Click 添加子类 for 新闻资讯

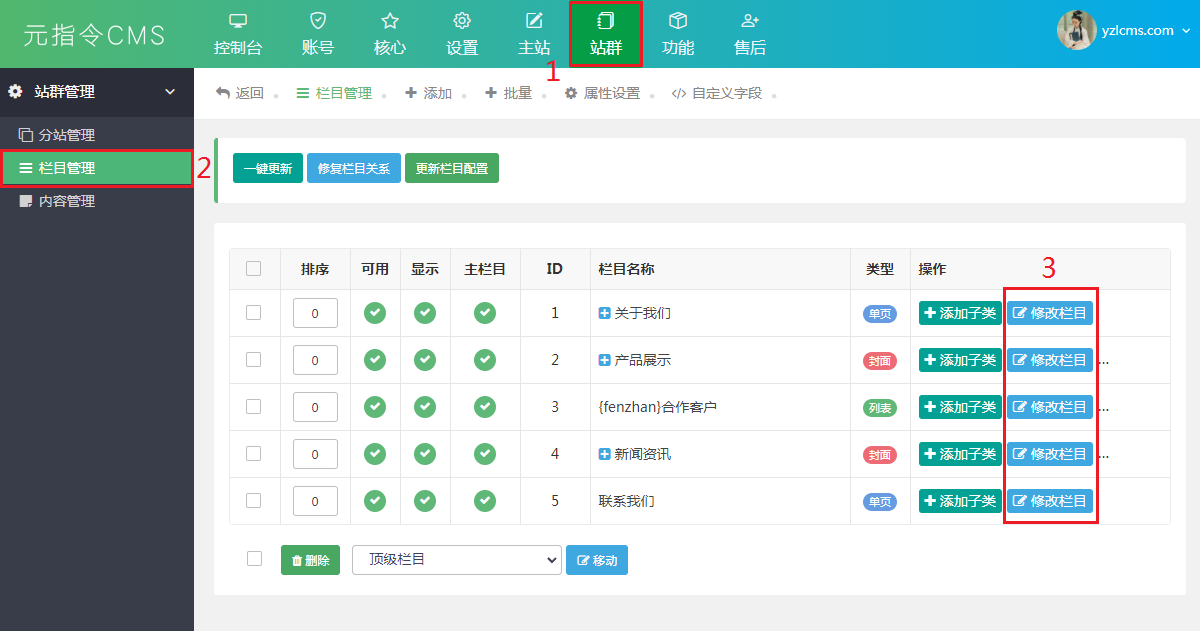click(960, 454)
